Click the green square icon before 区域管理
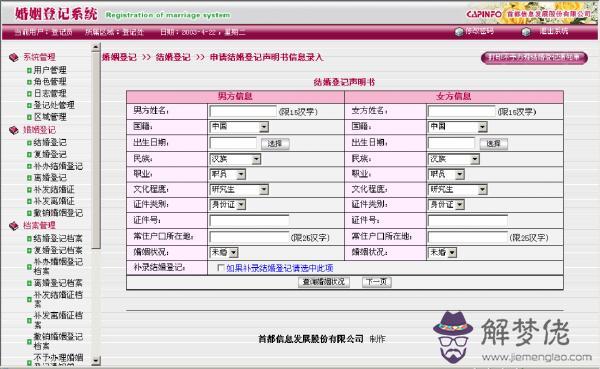The image size is (600, 369). coord(29,117)
